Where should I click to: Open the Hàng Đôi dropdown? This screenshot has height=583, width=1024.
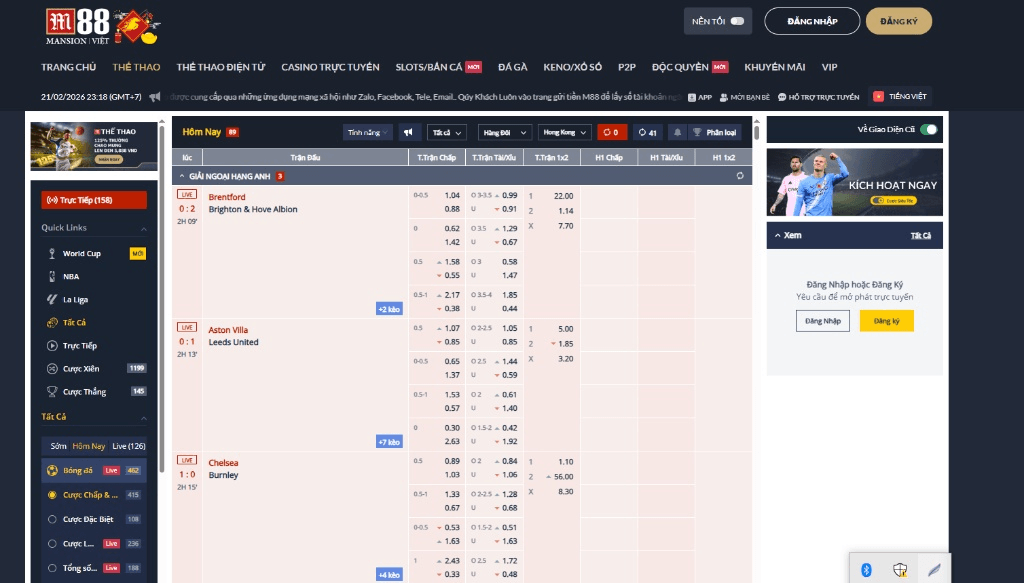tap(505, 133)
